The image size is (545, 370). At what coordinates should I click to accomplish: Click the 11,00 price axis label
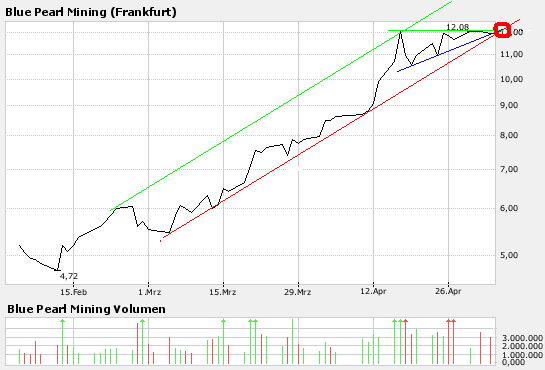coord(511,54)
